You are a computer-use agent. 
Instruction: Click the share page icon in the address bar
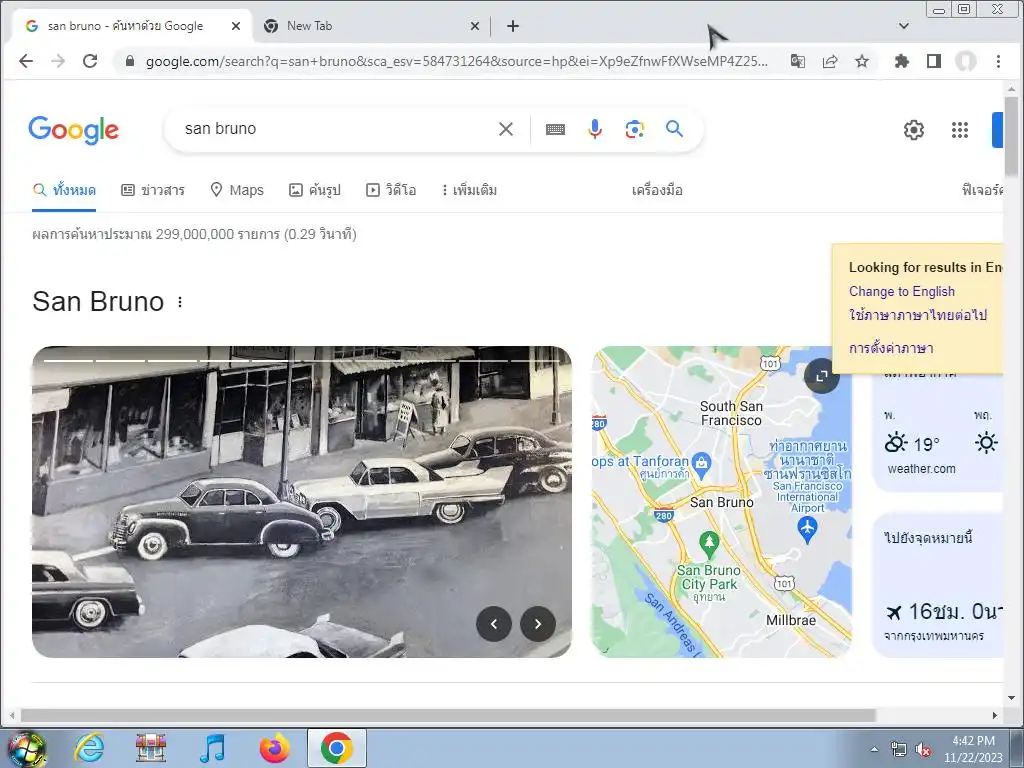click(830, 61)
